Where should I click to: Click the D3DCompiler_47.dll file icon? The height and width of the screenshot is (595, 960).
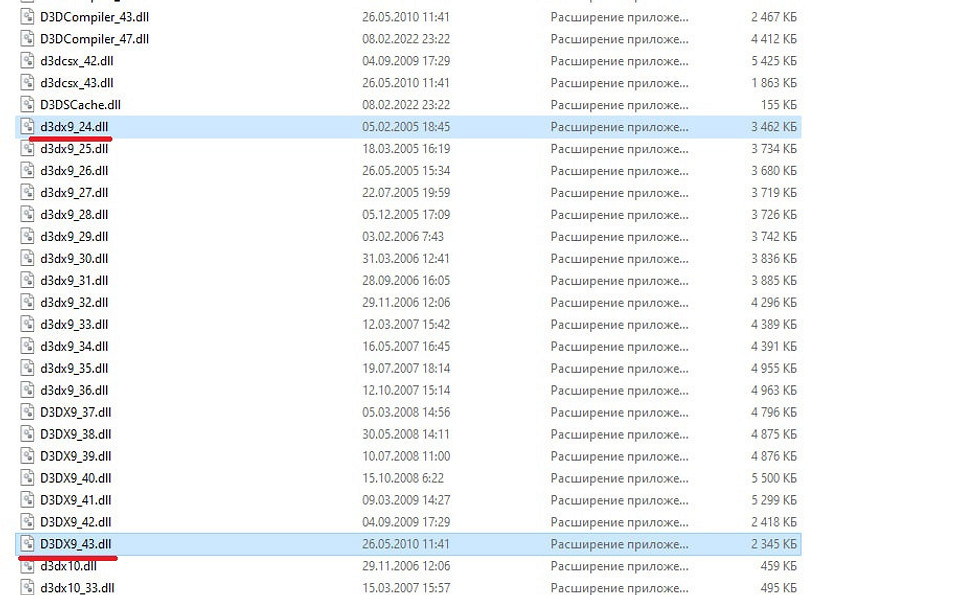click(28, 39)
